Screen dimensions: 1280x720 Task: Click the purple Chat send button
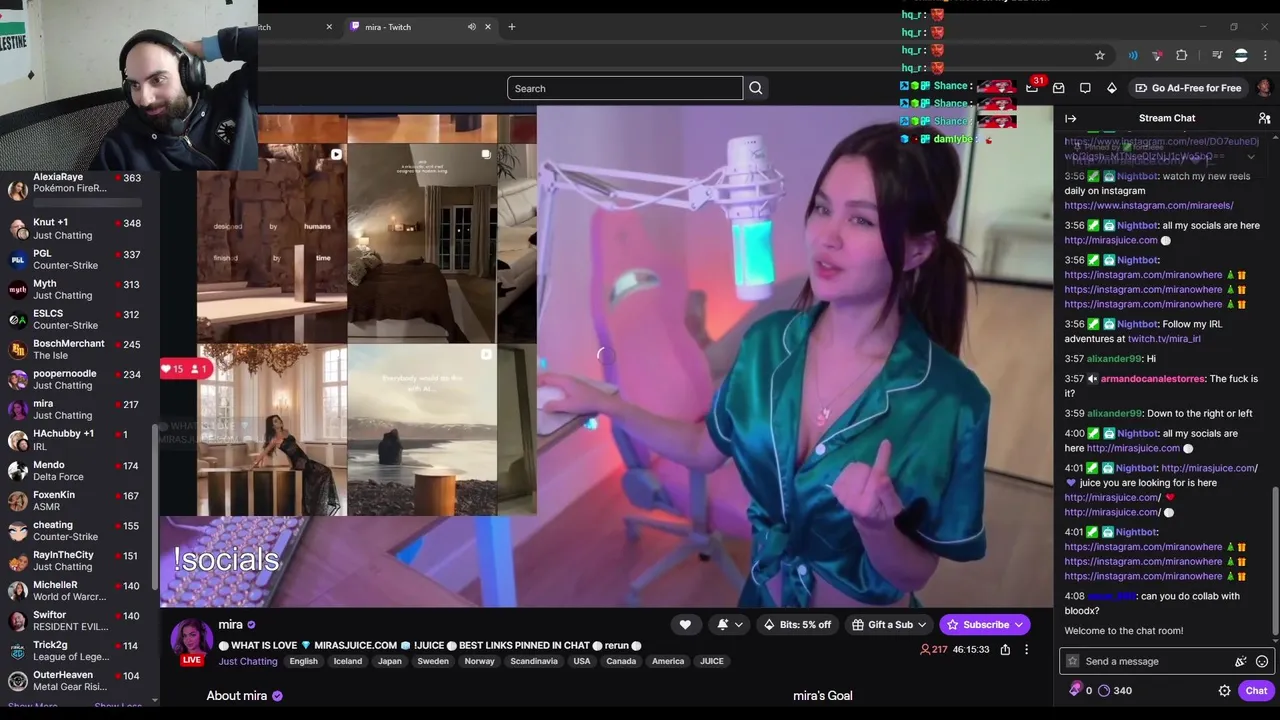(x=1256, y=690)
